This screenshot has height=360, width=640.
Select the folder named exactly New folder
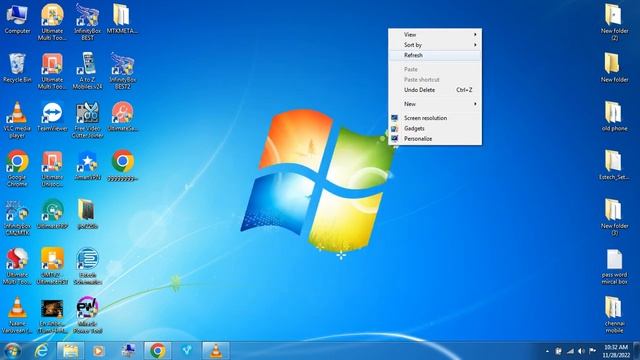(x=614, y=68)
